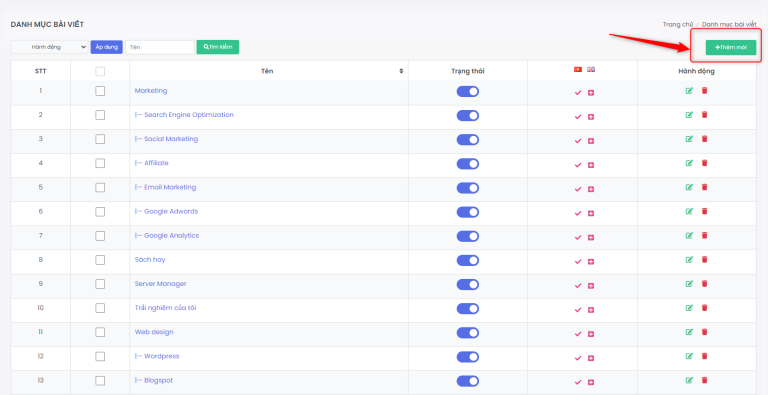Delete the Marketing category

pos(704,91)
